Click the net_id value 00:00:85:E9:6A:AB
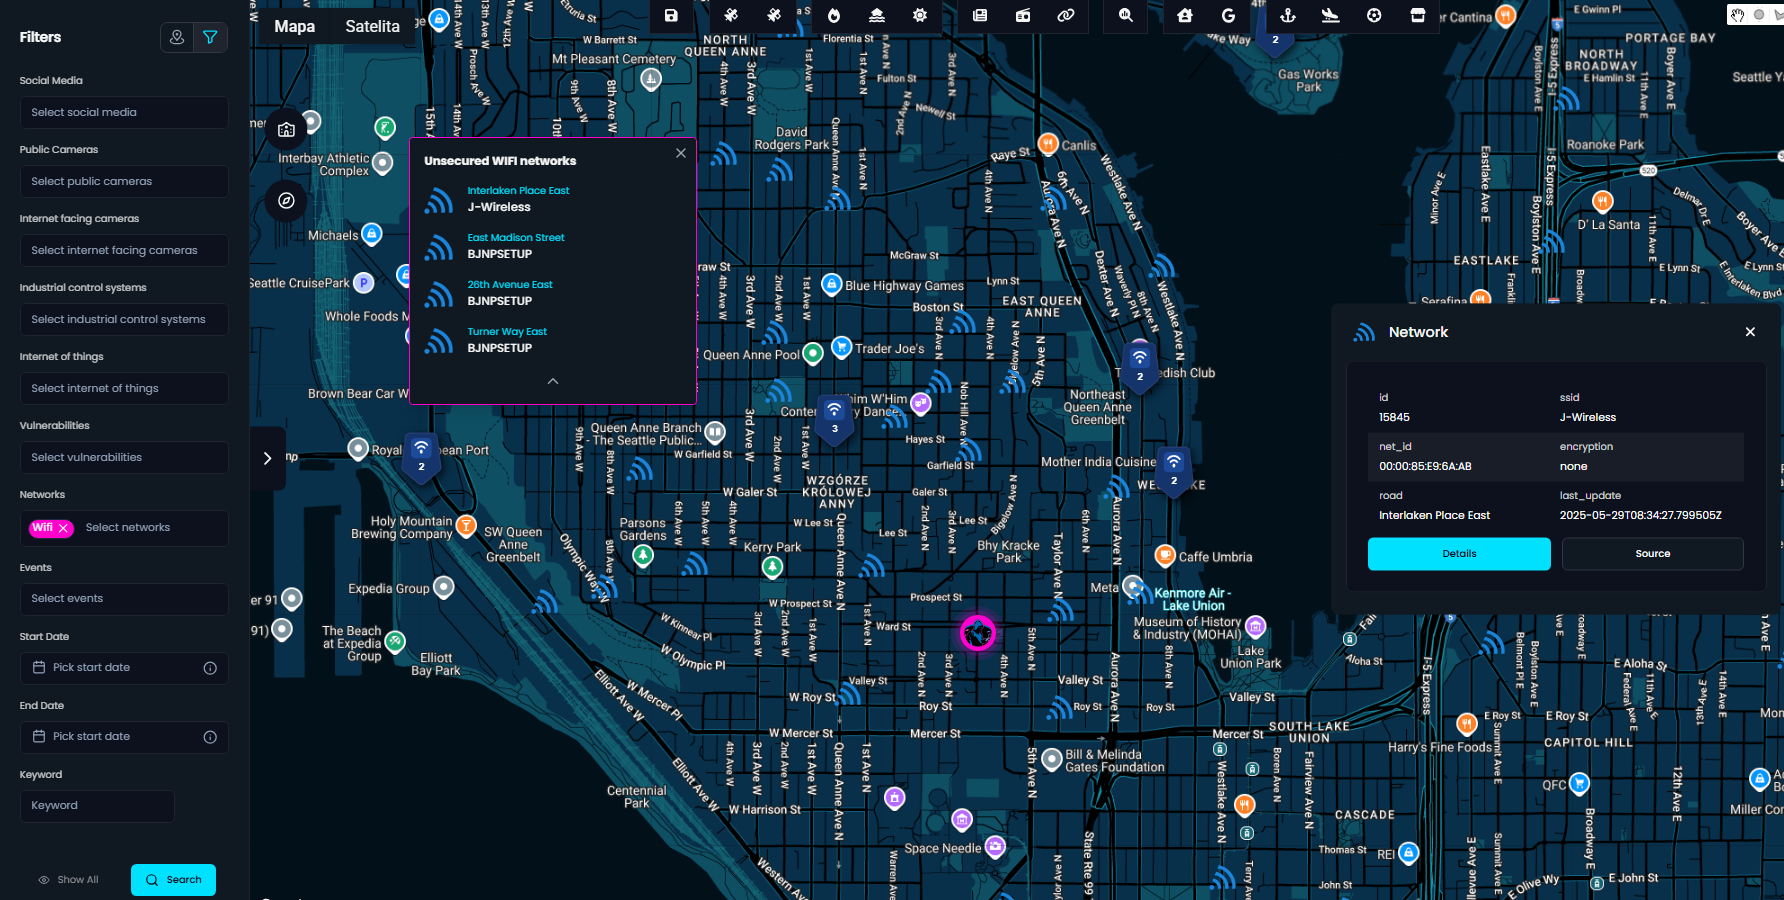Screen dimensions: 1784x900 [x=1425, y=467]
